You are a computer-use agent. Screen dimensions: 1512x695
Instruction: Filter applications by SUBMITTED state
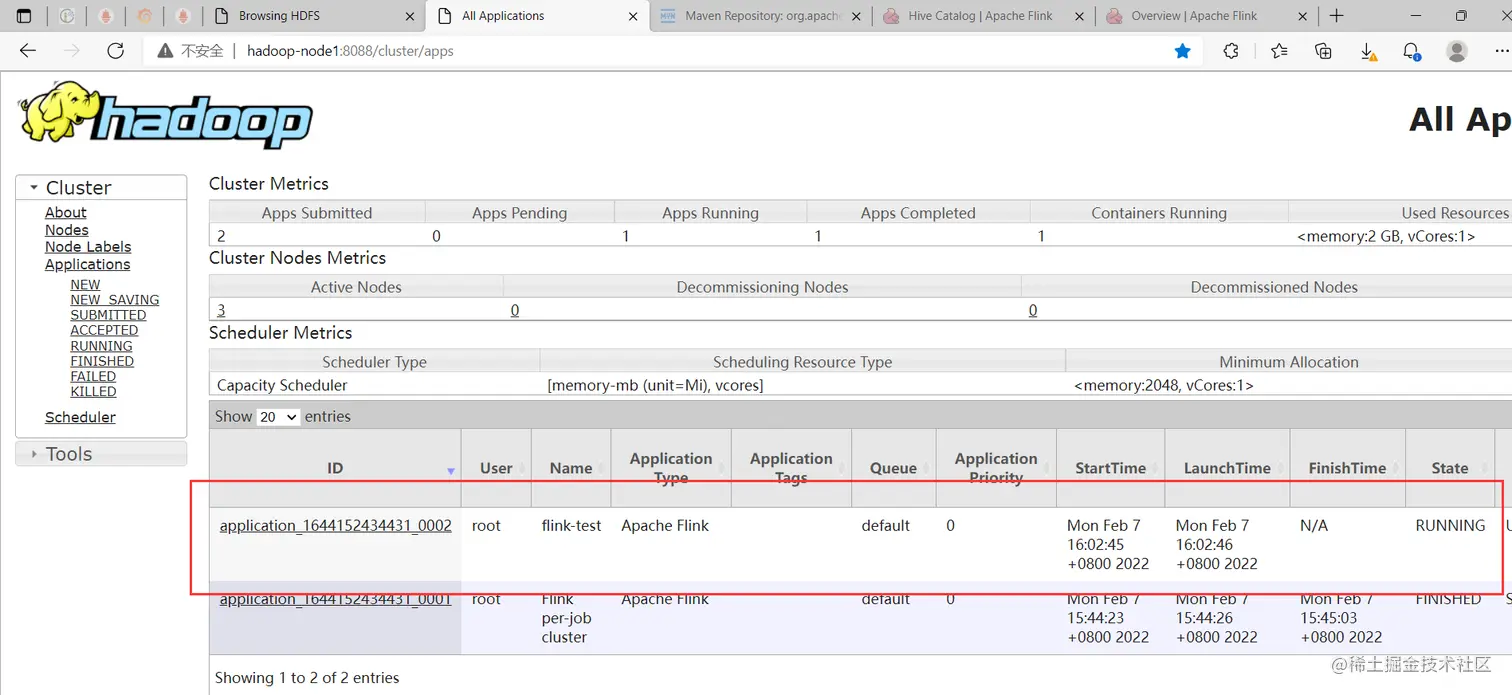[108, 315]
